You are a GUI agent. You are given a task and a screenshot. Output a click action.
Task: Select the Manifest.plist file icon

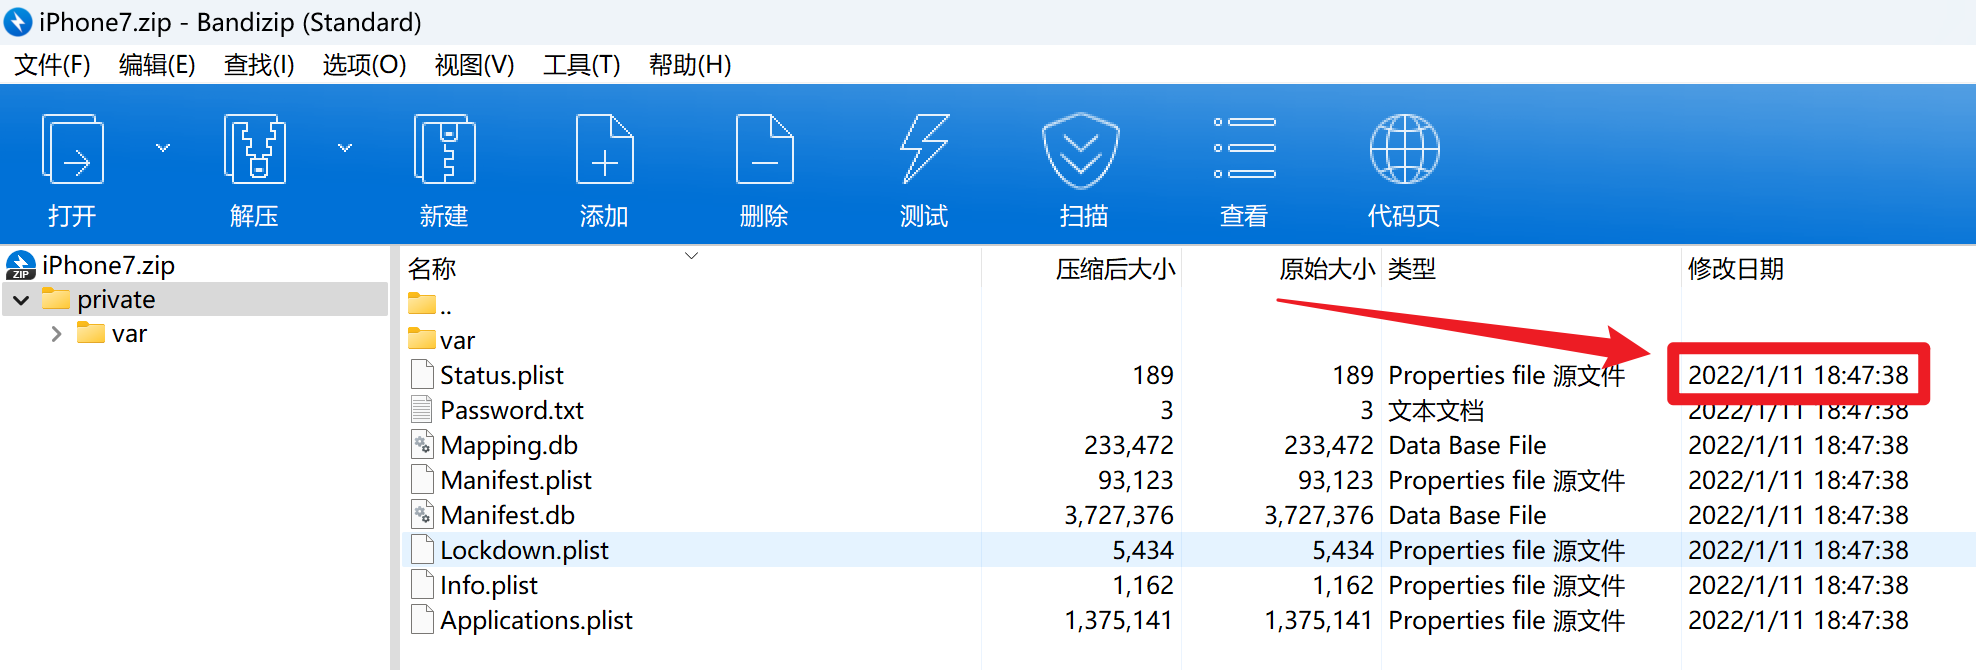click(422, 480)
